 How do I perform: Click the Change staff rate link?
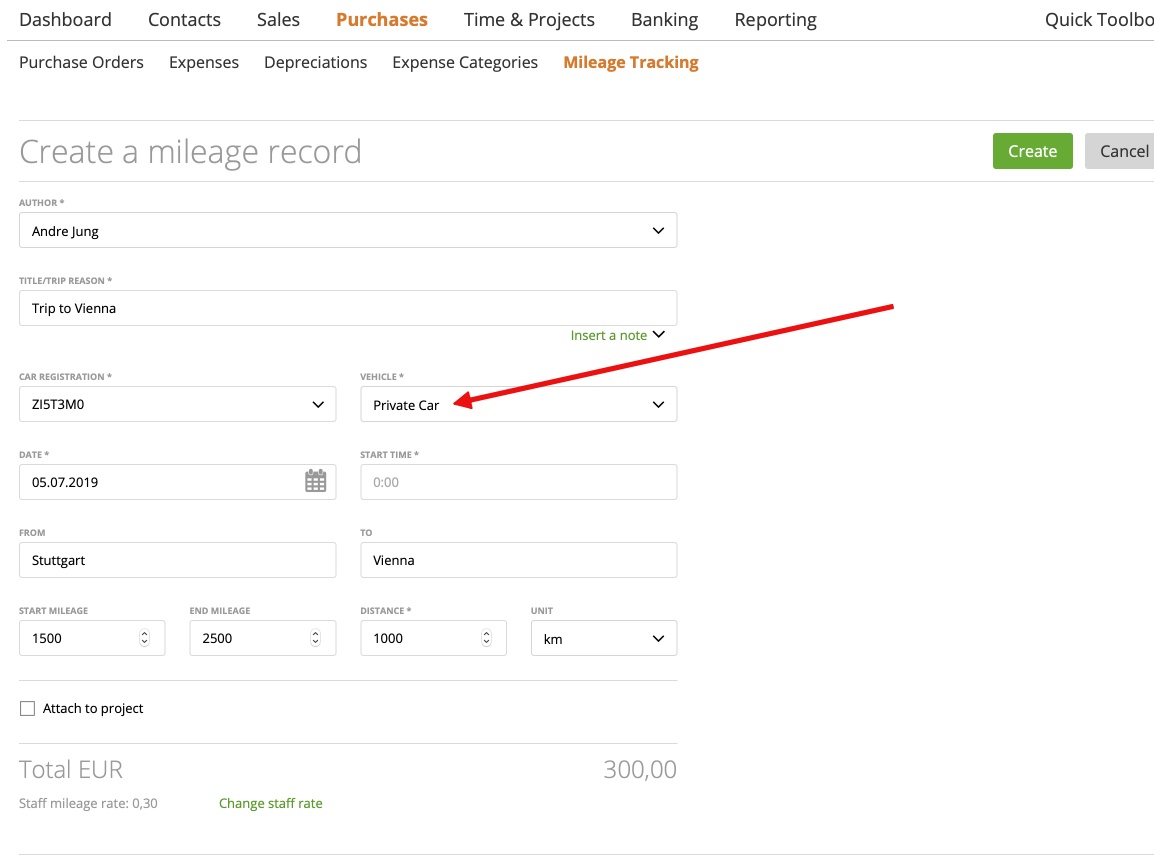pos(270,803)
